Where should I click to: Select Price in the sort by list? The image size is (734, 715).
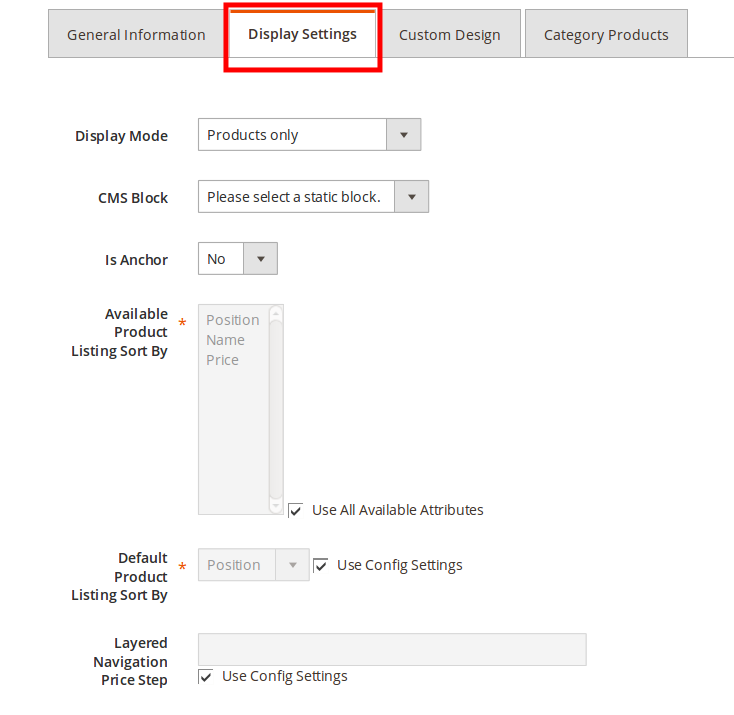[x=222, y=360]
